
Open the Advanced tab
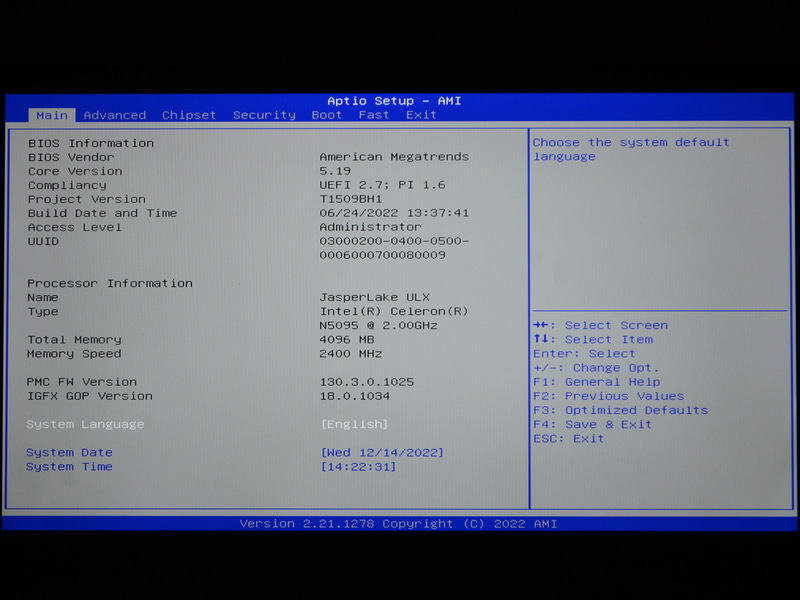tap(115, 115)
